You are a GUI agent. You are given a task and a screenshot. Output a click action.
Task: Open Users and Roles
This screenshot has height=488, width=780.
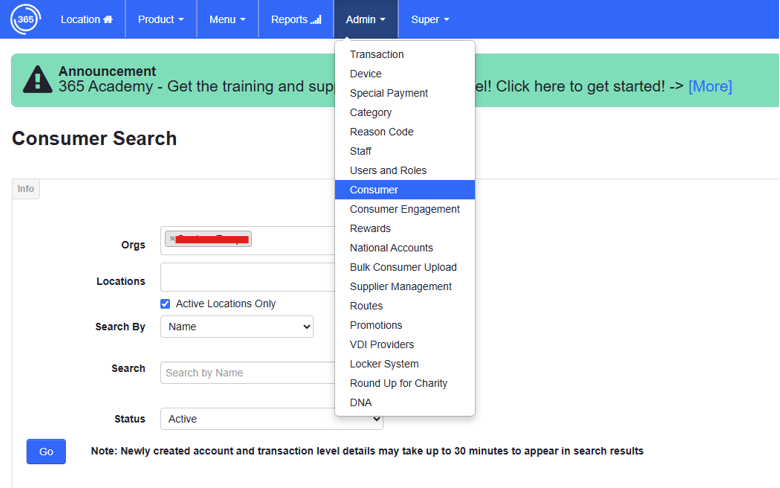tap(405, 171)
